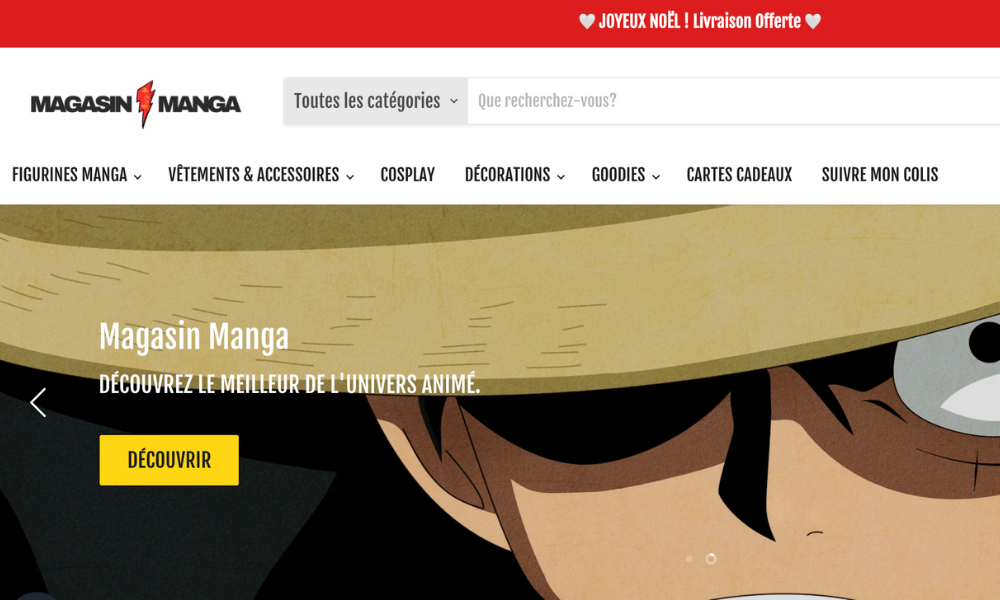1000x600 pixels.
Task: Expand the Décorations menu chevron
Action: click(x=561, y=177)
